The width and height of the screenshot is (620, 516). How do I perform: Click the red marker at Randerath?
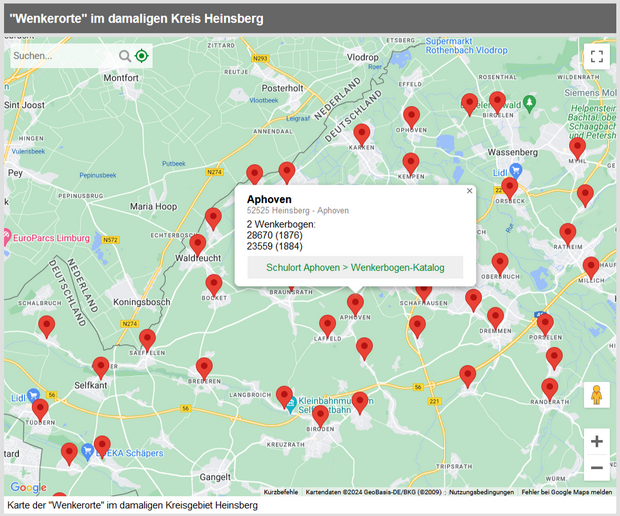coord(550,389)
